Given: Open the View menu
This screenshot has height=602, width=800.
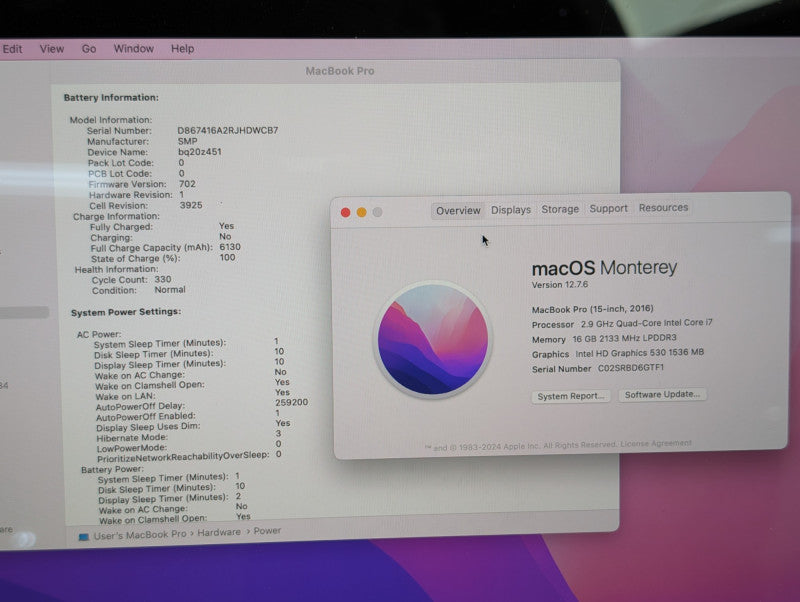Looking at the screenshot, I should coord(52,49).
